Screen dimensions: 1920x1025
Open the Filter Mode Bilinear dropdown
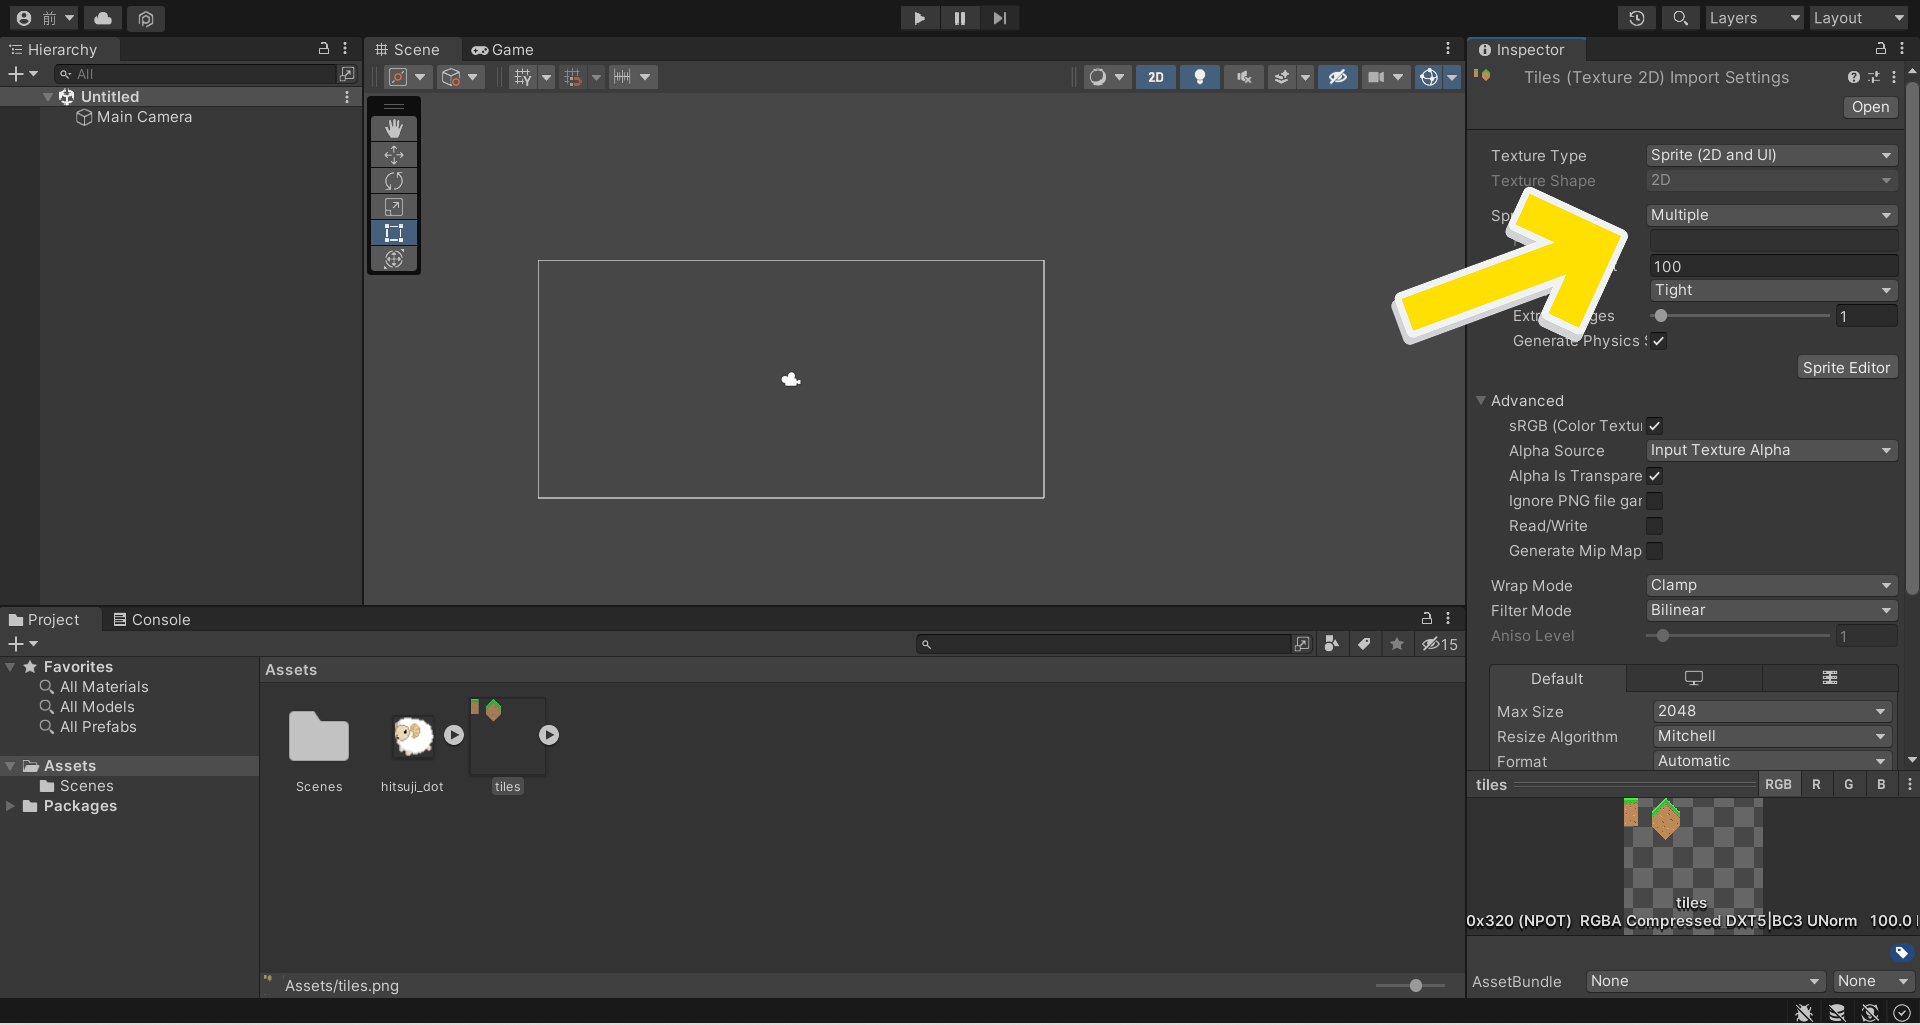pyautogui.click(x=1771, y=610)
